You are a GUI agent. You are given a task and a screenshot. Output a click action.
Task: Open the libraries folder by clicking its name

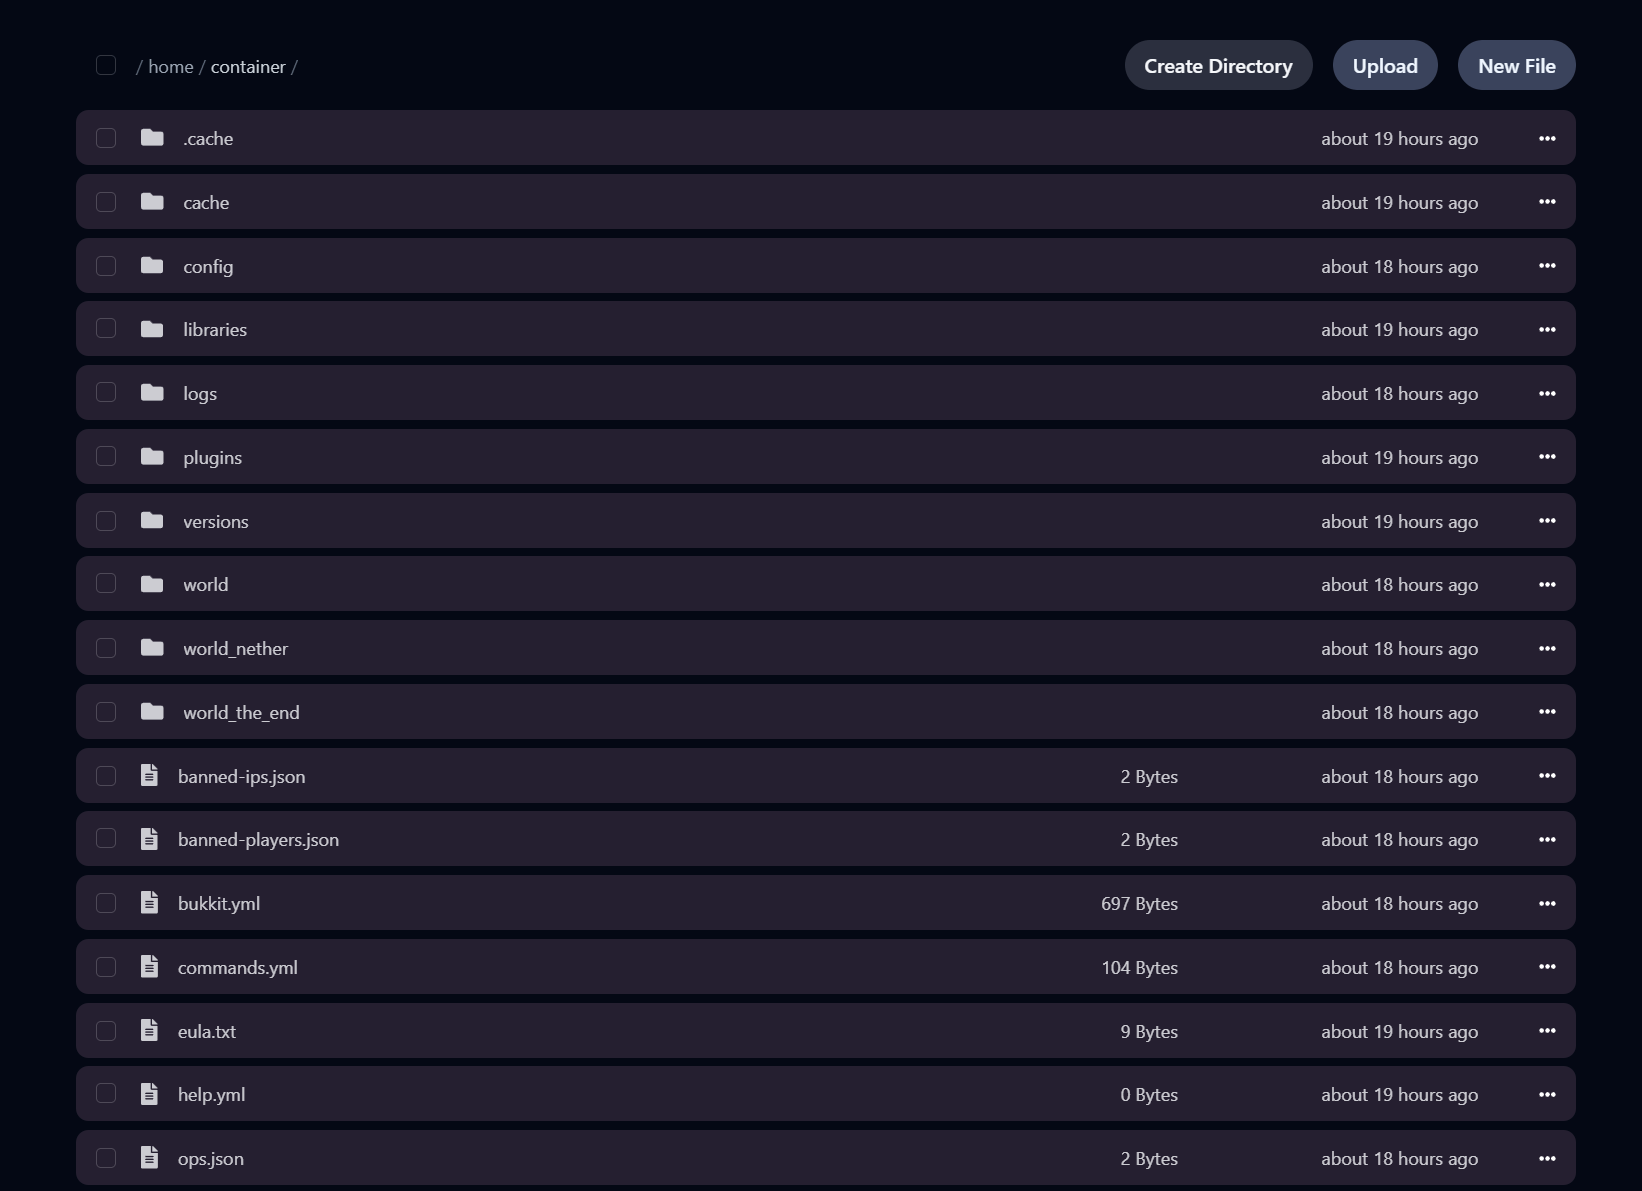215,328
